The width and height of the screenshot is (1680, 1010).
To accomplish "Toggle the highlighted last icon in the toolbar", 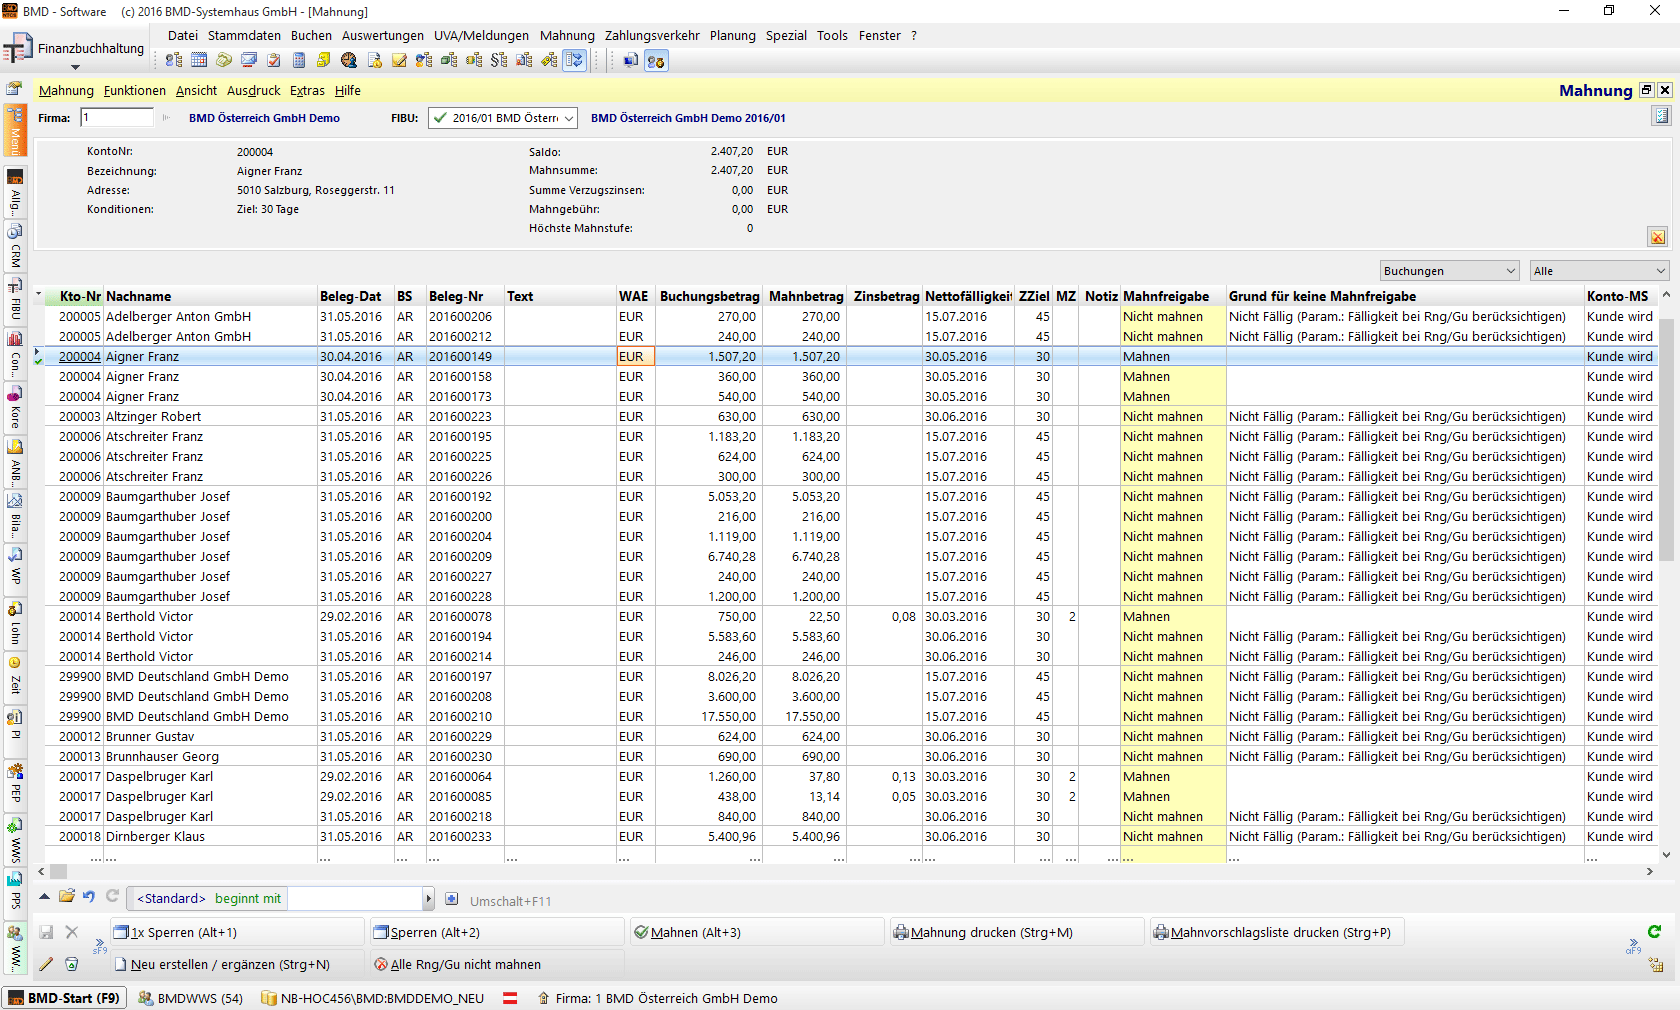I will [x=655, y=60].
